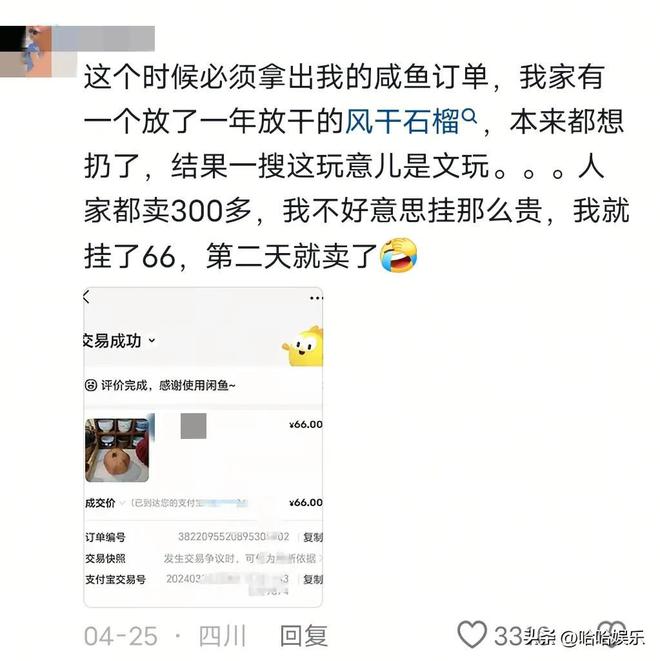
Task: Click the 四川 location label
Action: pos(222,636)
